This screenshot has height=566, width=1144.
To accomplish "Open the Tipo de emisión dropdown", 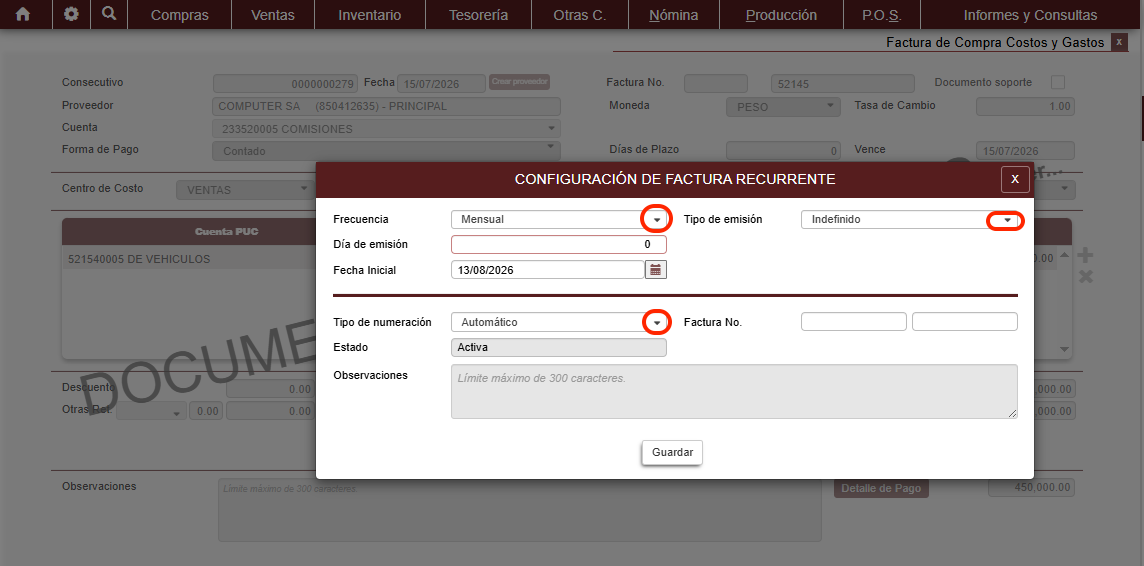I will 1007,220.
